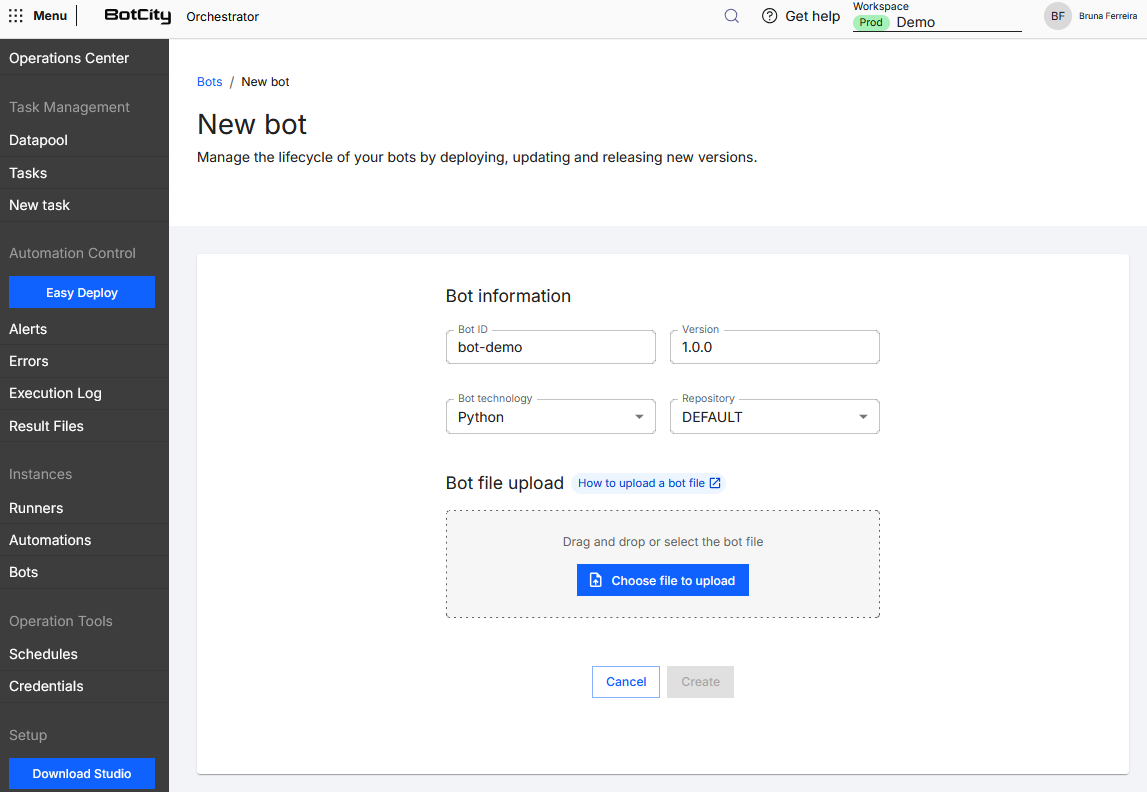Expand the Repository dropdown arrow
Screen dimensions: 1147x792
[x=862, y=417]
